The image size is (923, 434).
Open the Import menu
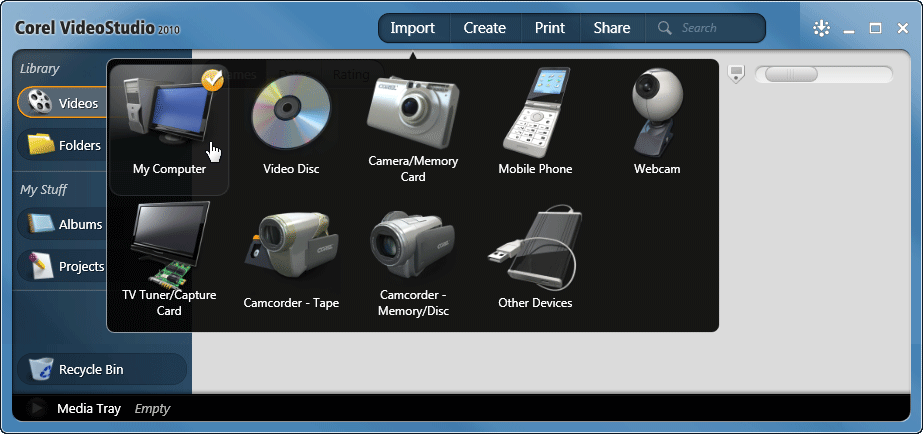coord(413,28)
